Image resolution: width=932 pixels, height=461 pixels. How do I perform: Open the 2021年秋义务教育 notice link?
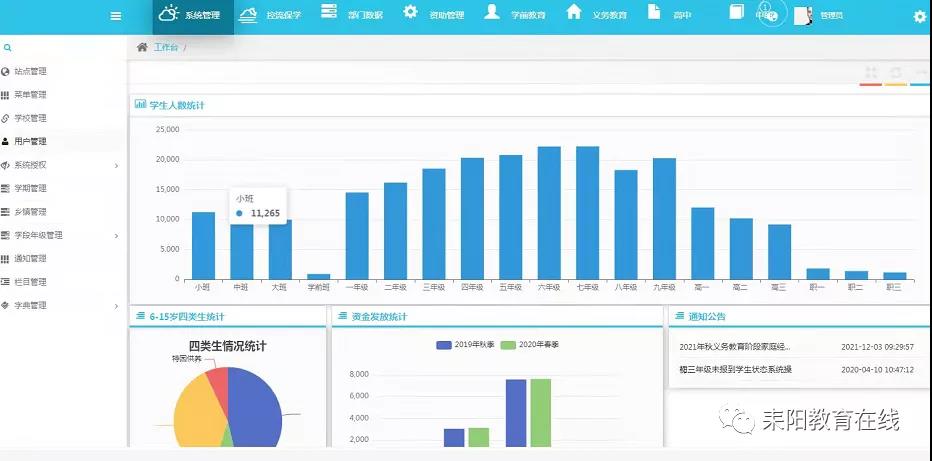coord(735,347)
